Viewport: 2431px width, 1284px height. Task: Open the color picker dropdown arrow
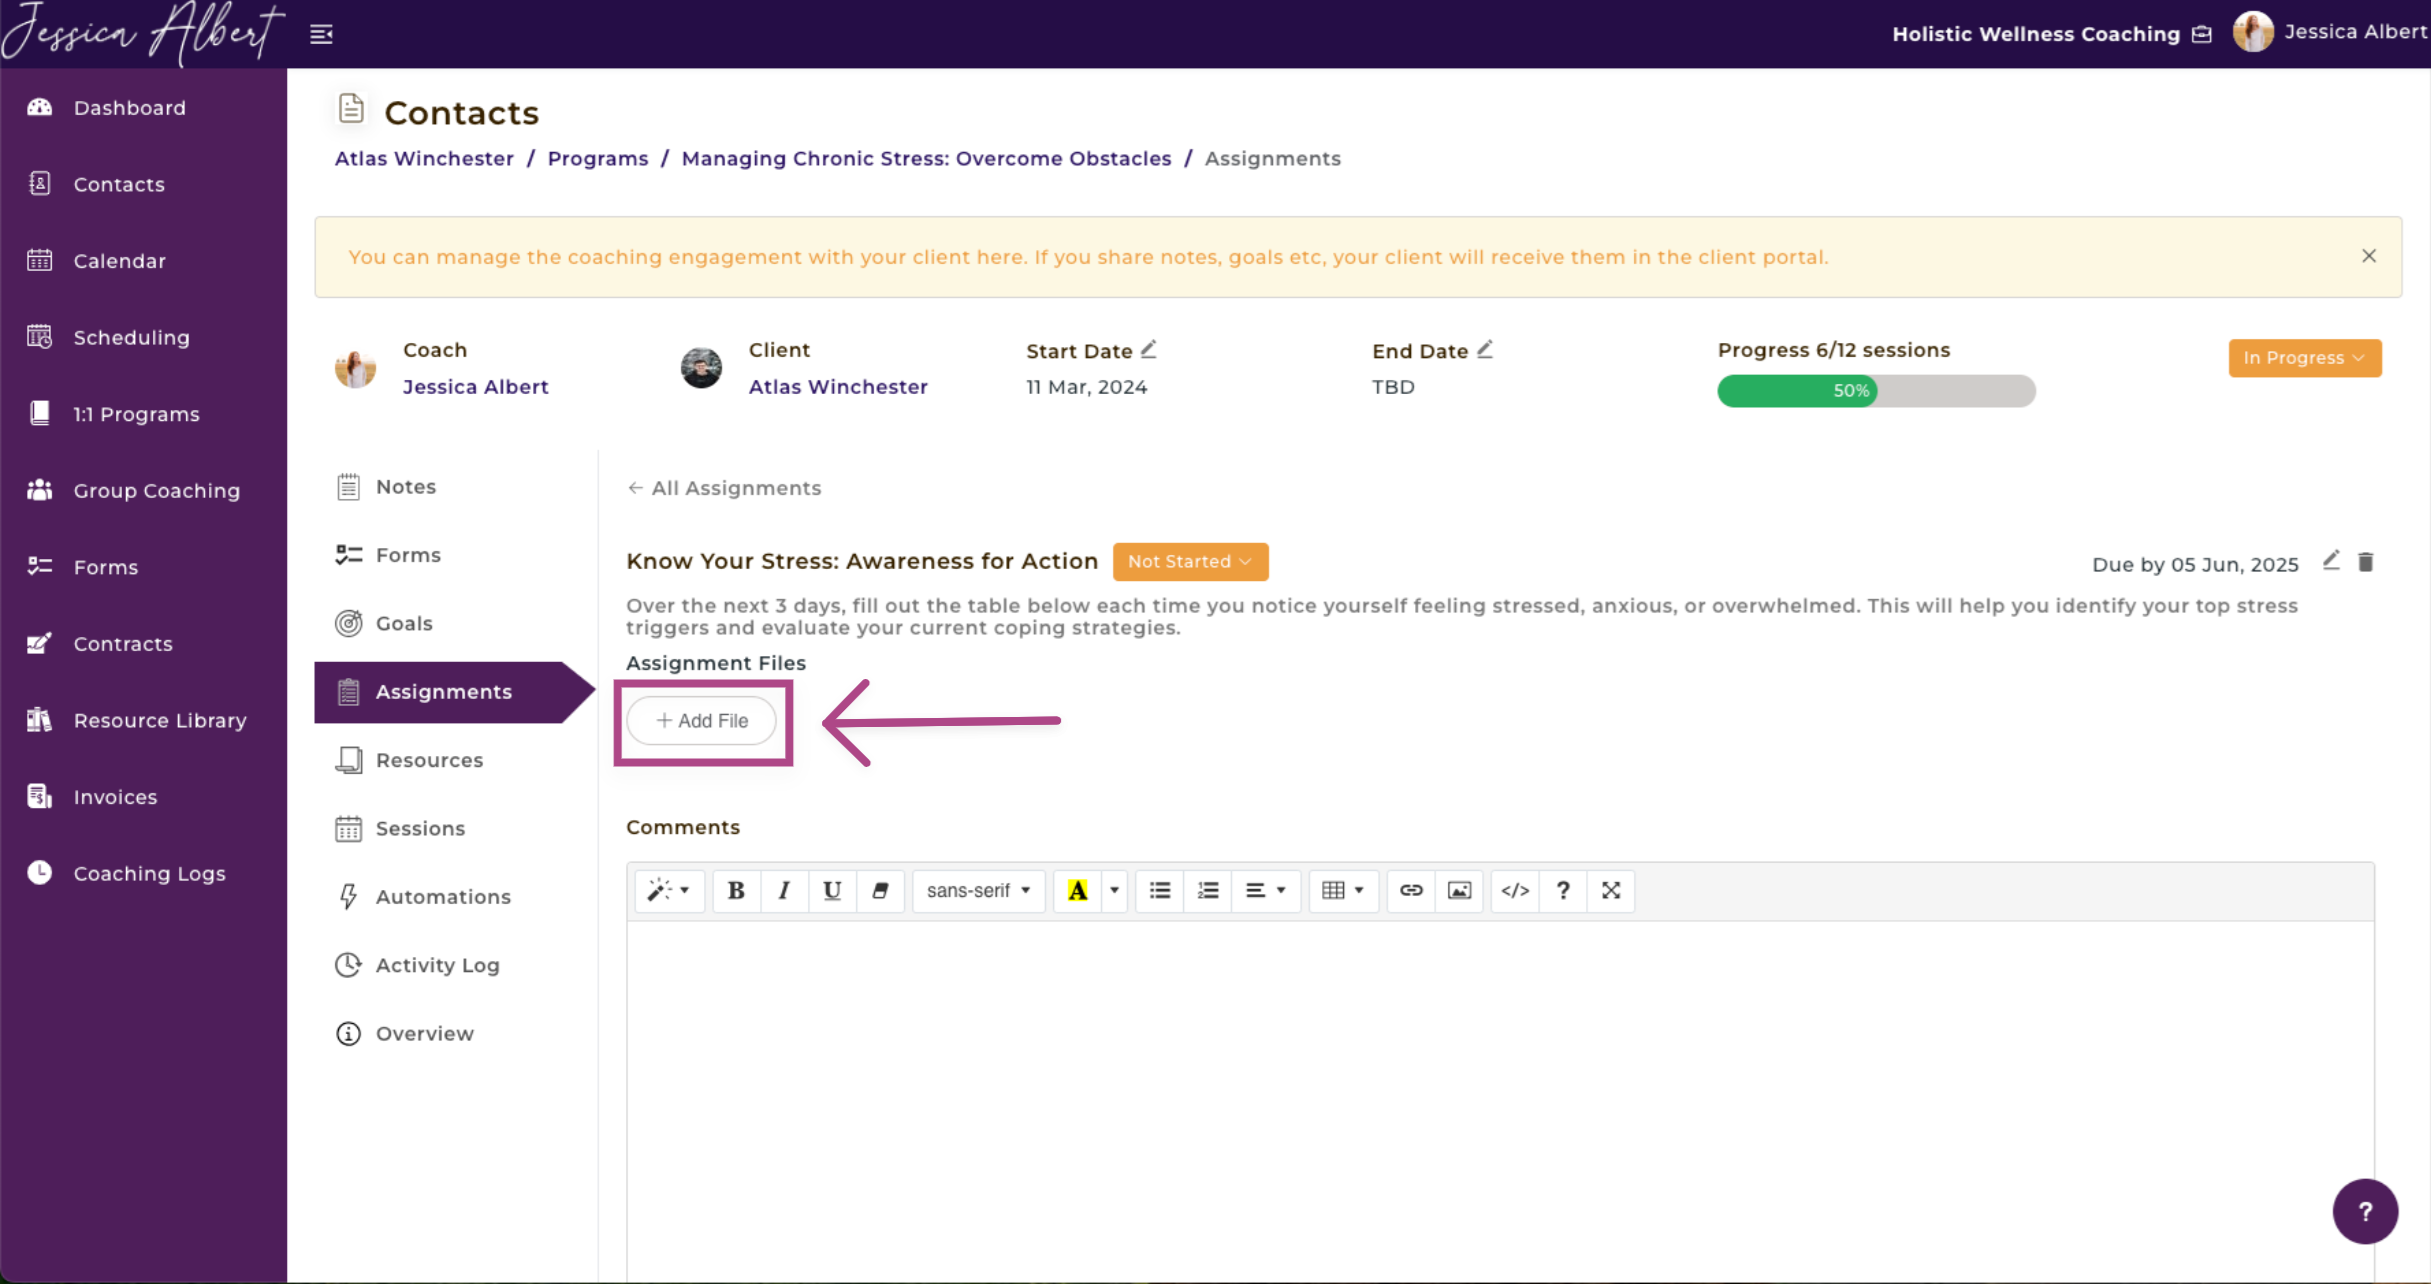(x=1114, y=890)
